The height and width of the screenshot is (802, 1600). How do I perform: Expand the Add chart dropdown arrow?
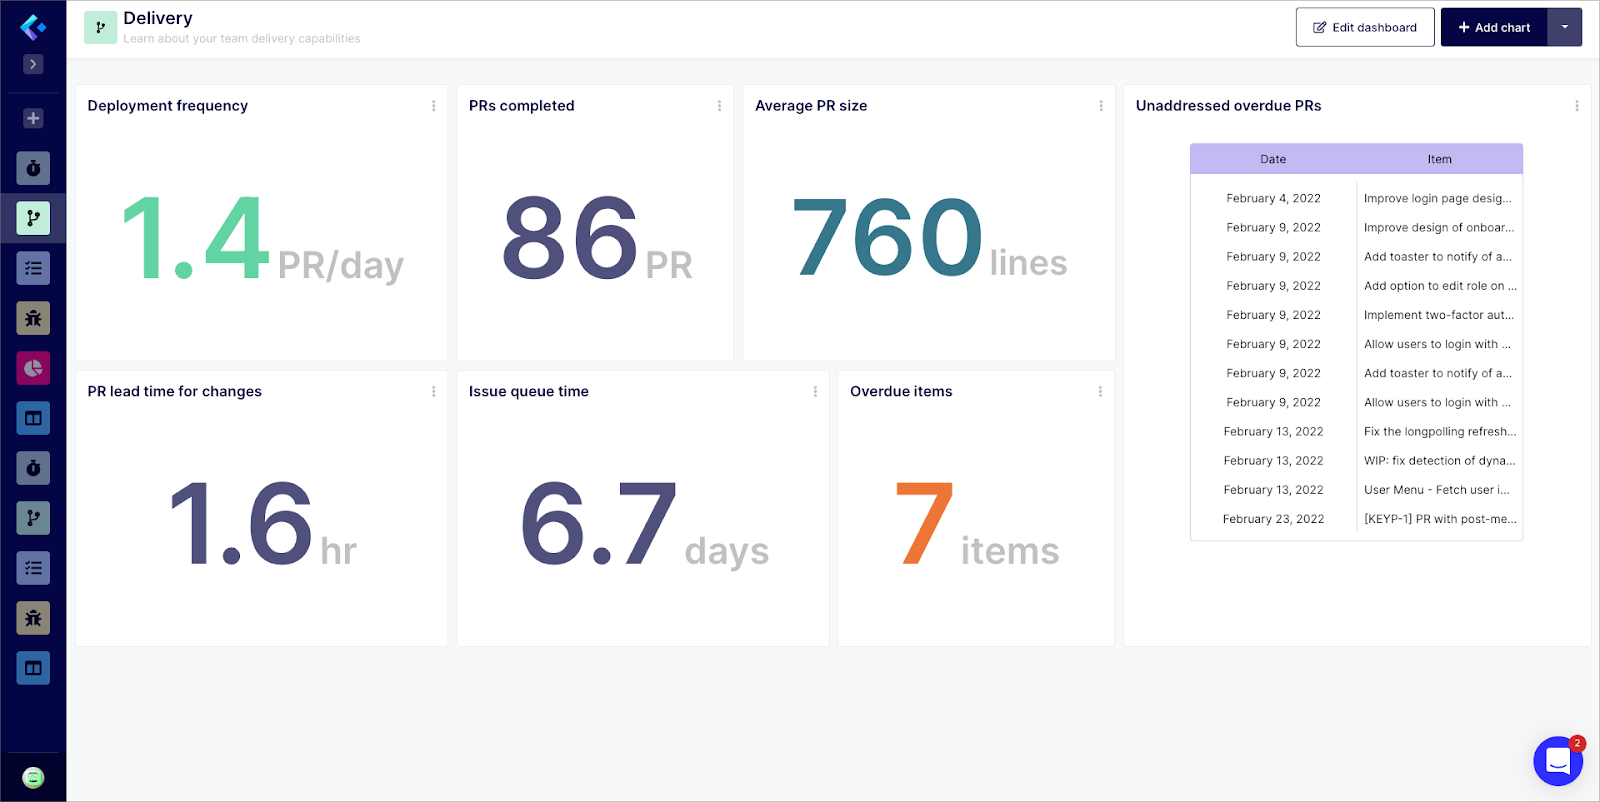pos(1565,27)
